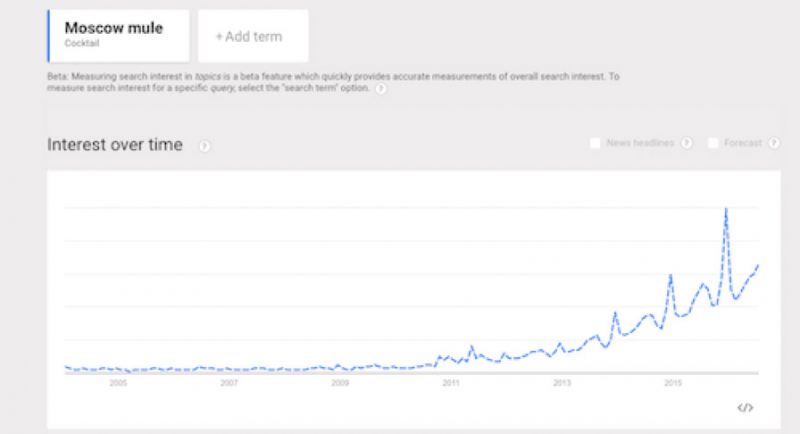Toggle the Forecast checkbox
Image resolution: width=800 pixels, height=434 pixels.
pos(712,144)
